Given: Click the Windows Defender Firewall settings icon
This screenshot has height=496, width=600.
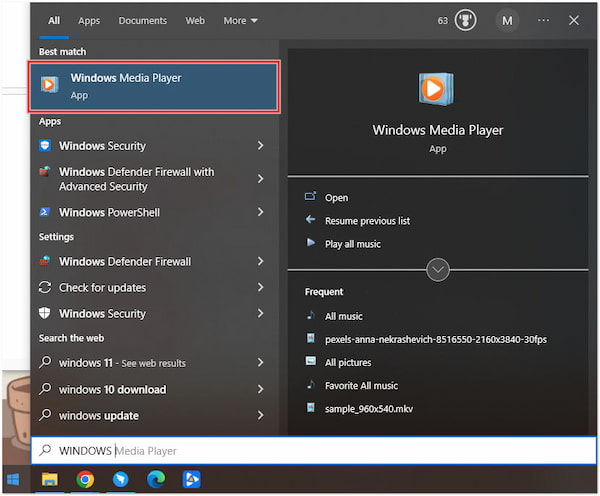Looking at the screenshot, I should coord(45,261).
